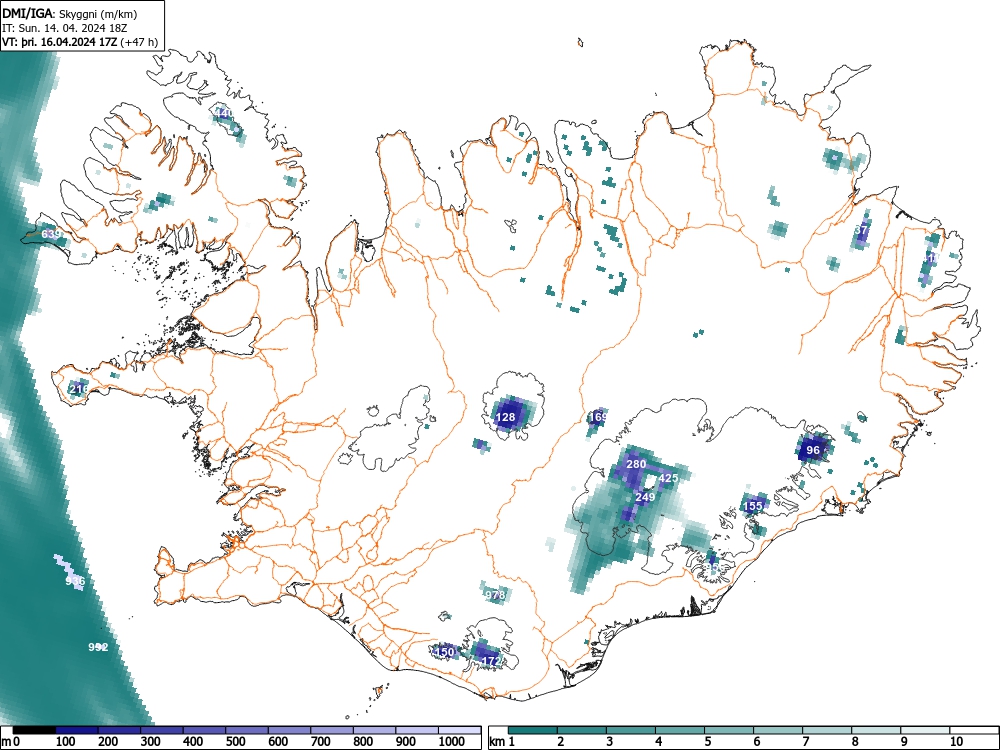Click the 978 value label

[x=495, y=595]
